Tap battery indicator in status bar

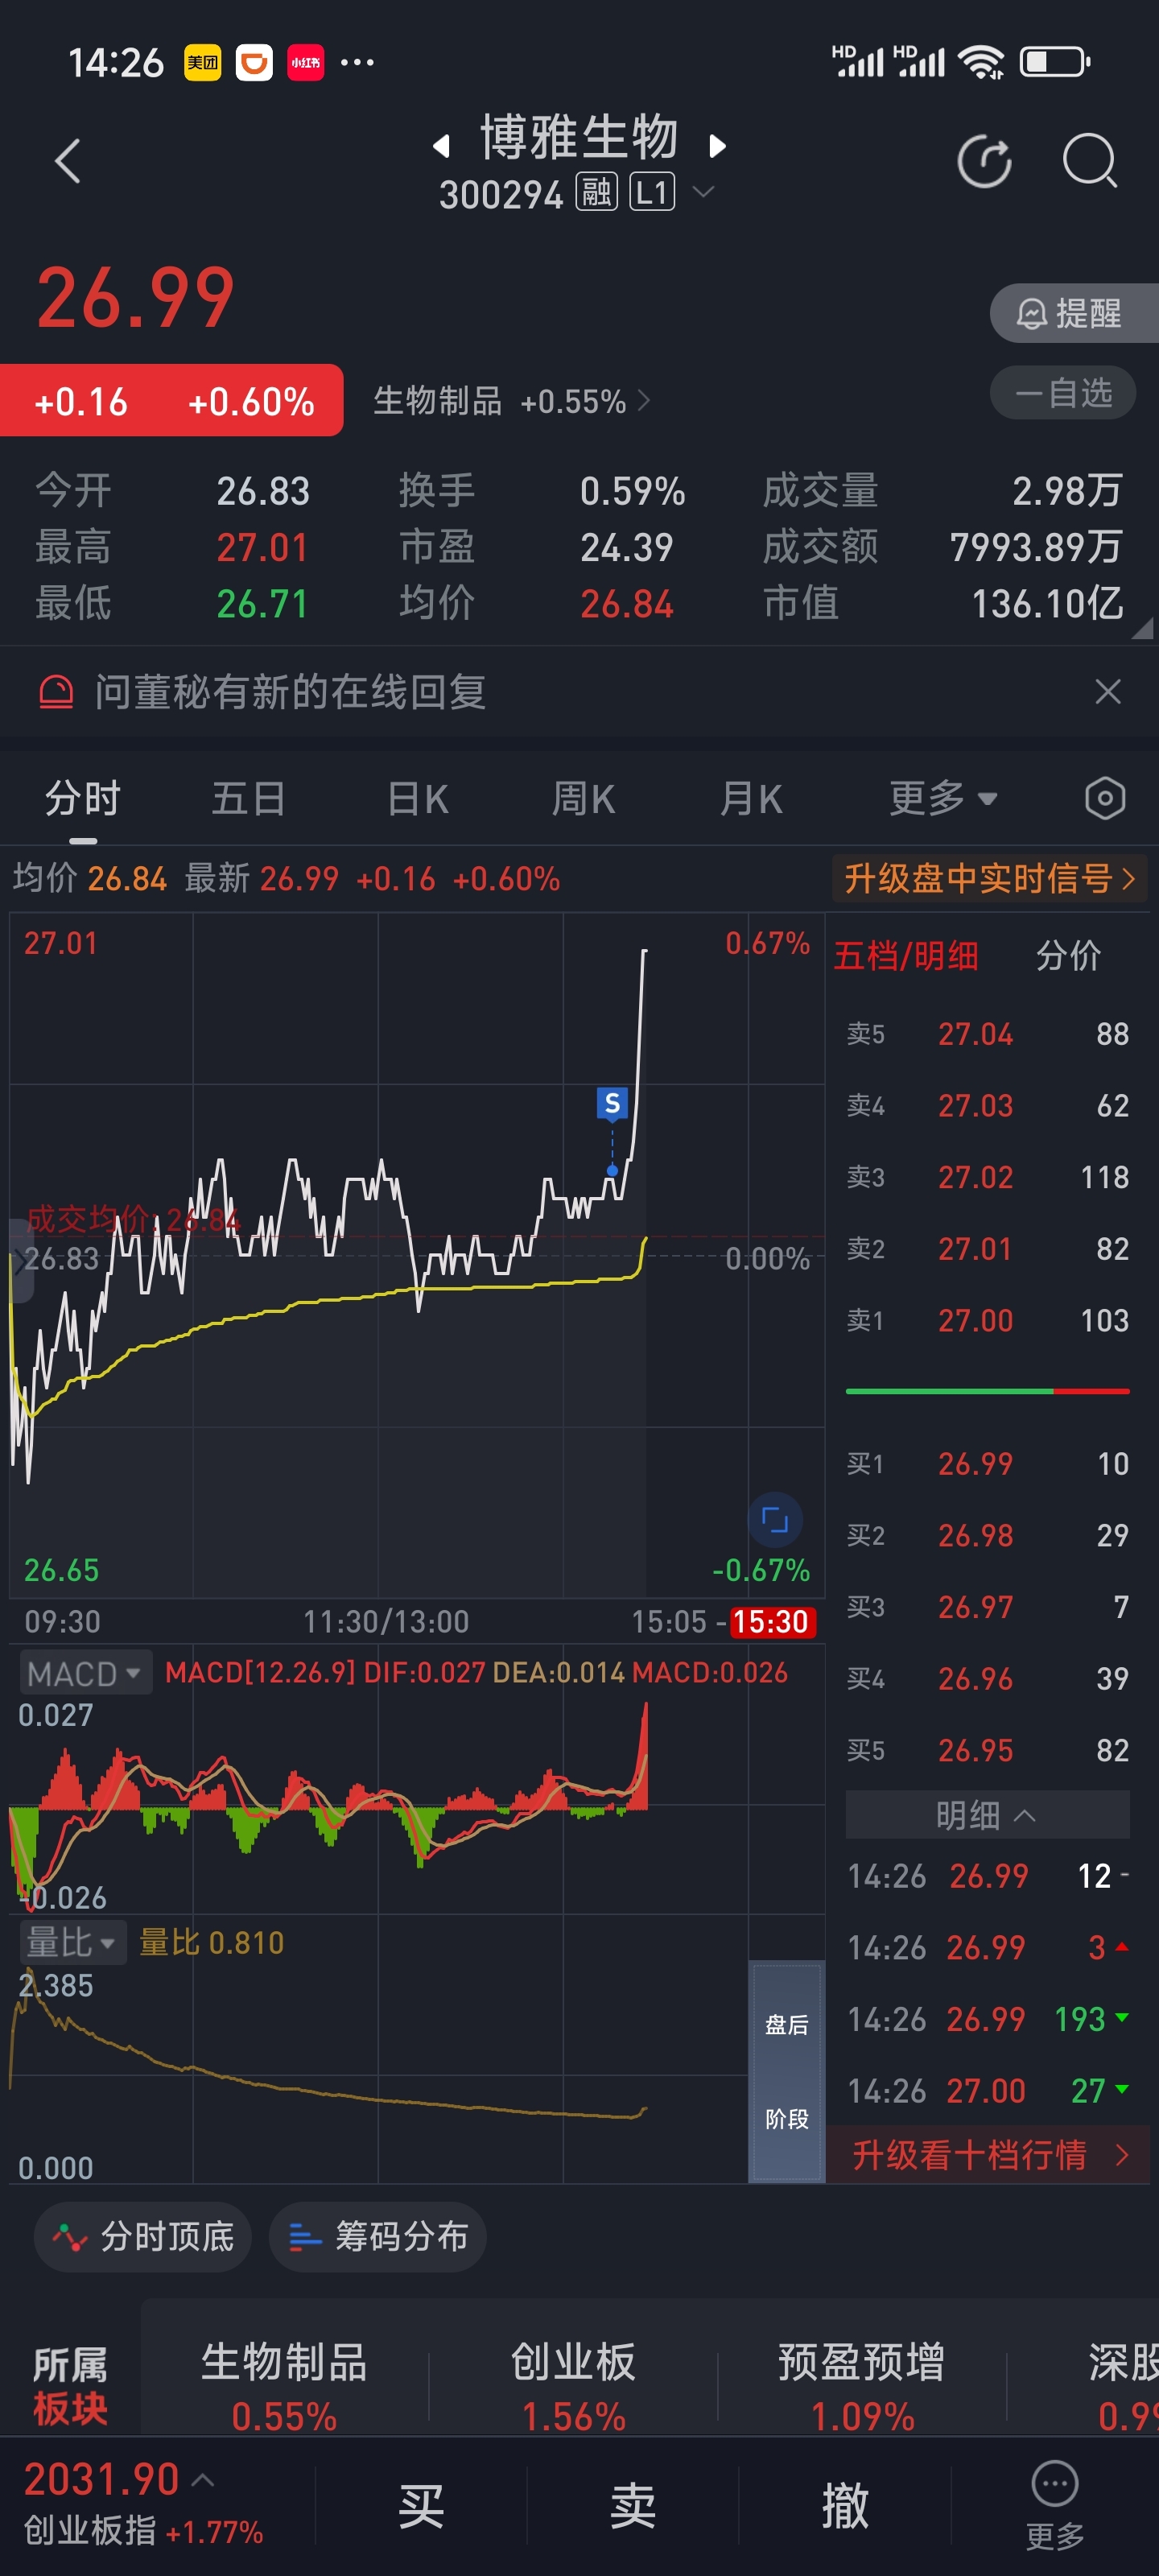pos(1054,62)
